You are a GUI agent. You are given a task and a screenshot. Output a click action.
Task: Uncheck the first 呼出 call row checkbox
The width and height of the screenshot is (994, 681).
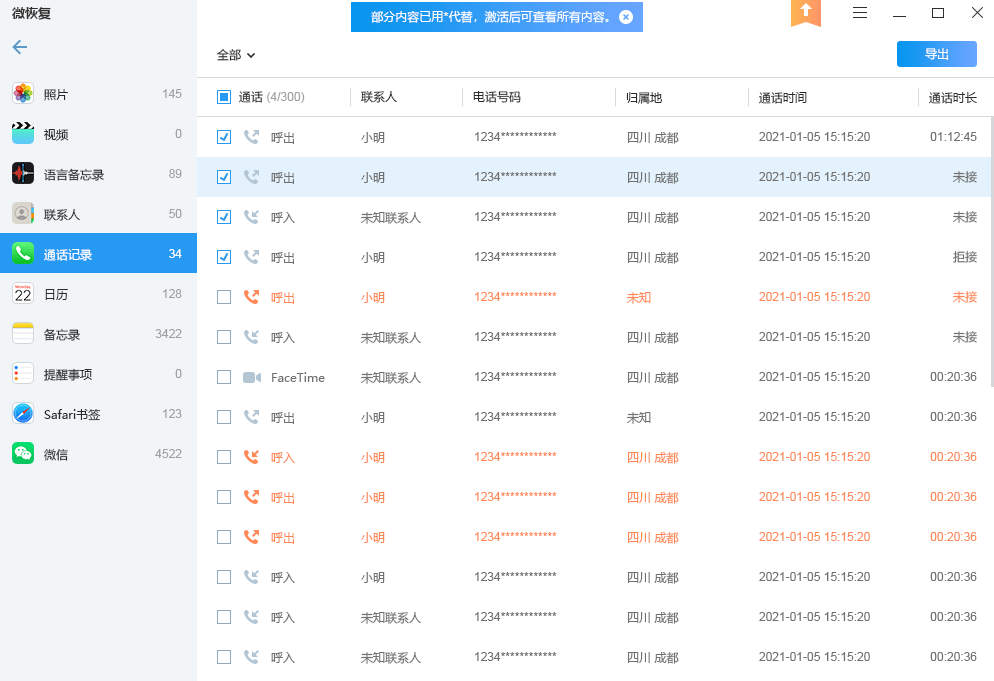(224, 137)
